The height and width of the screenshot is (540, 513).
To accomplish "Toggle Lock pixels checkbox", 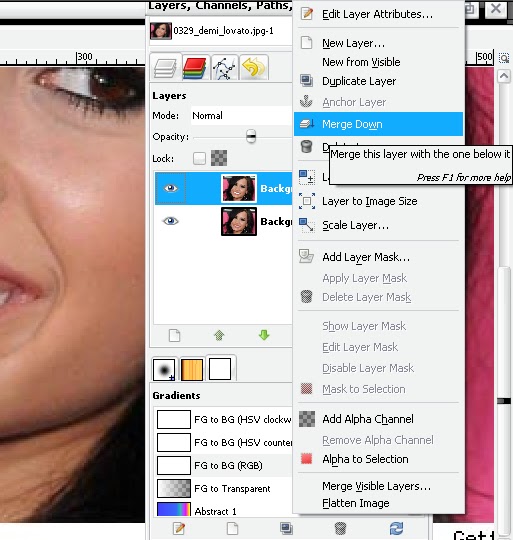I will [199, 158].
